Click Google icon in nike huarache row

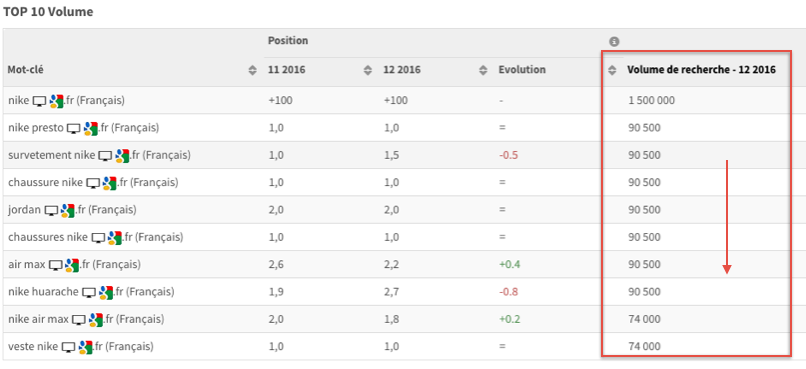[106, 292]
